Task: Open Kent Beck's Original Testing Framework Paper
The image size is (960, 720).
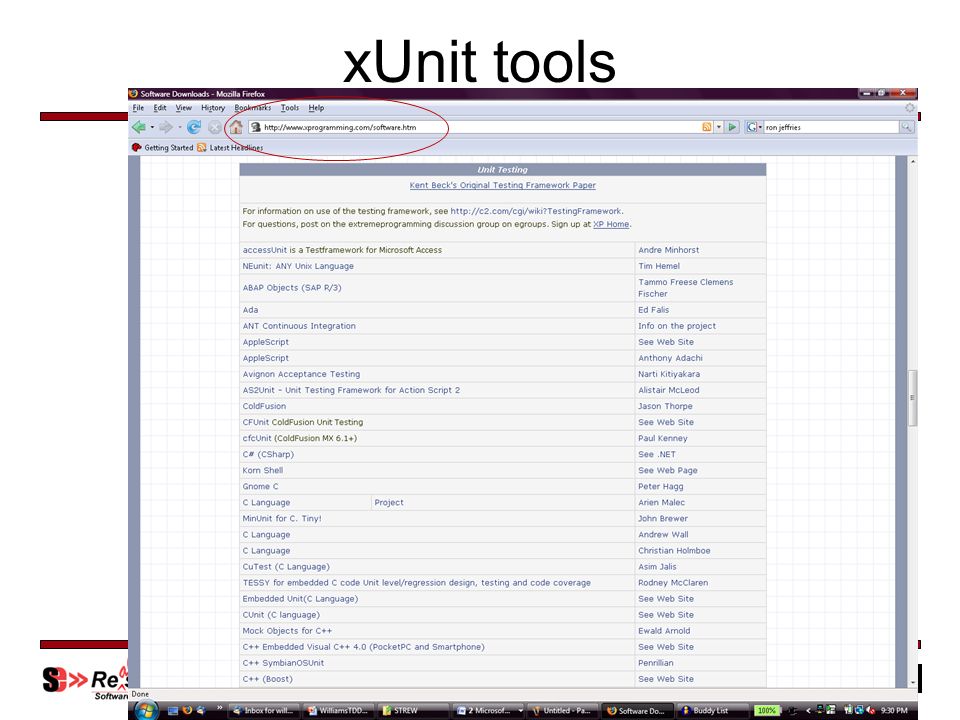Action: [503, 185]
